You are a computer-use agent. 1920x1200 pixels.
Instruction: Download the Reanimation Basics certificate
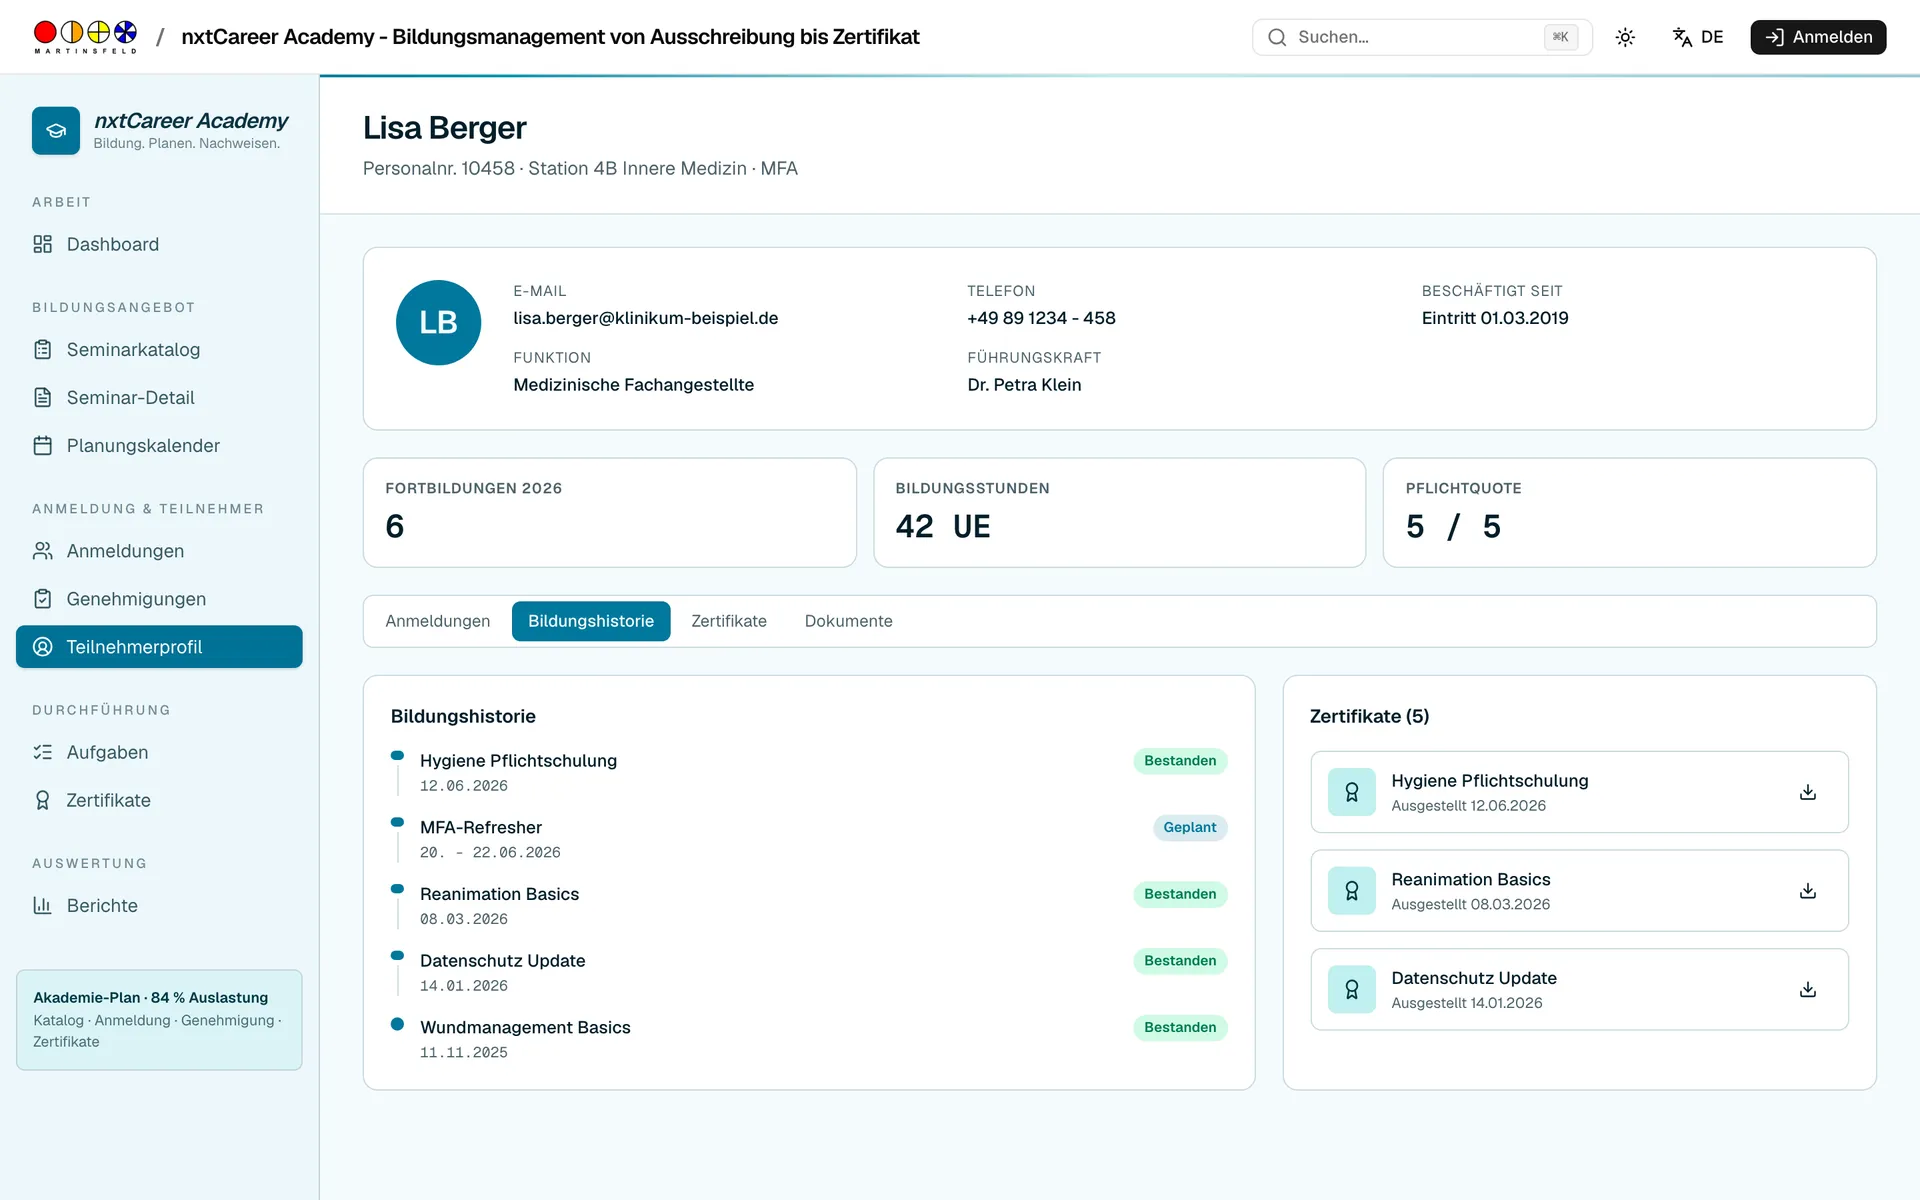click(1808, 891)
